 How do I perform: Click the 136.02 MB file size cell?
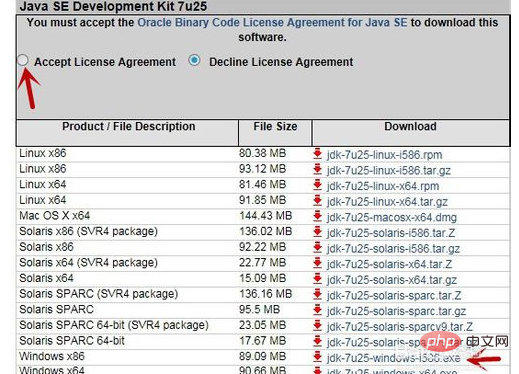point(265,231)
